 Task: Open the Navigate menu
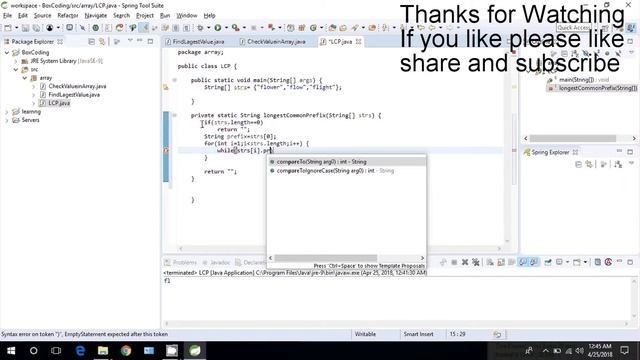96,16
